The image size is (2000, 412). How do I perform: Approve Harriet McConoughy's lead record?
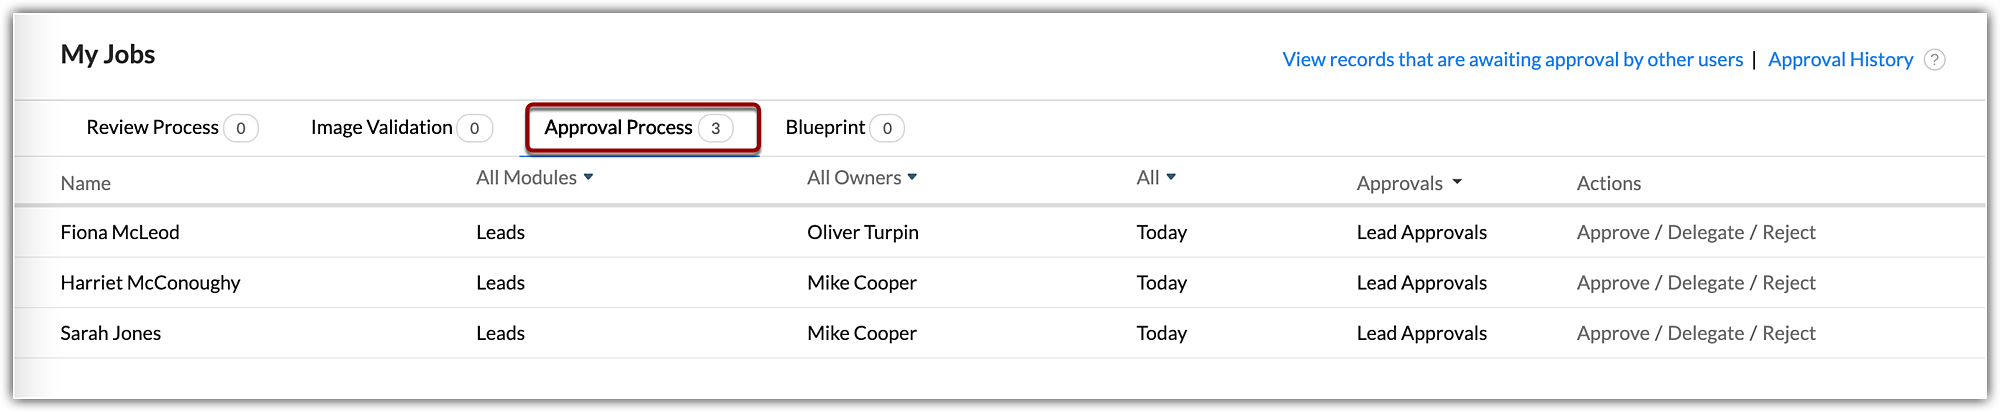click(1612, 283)
